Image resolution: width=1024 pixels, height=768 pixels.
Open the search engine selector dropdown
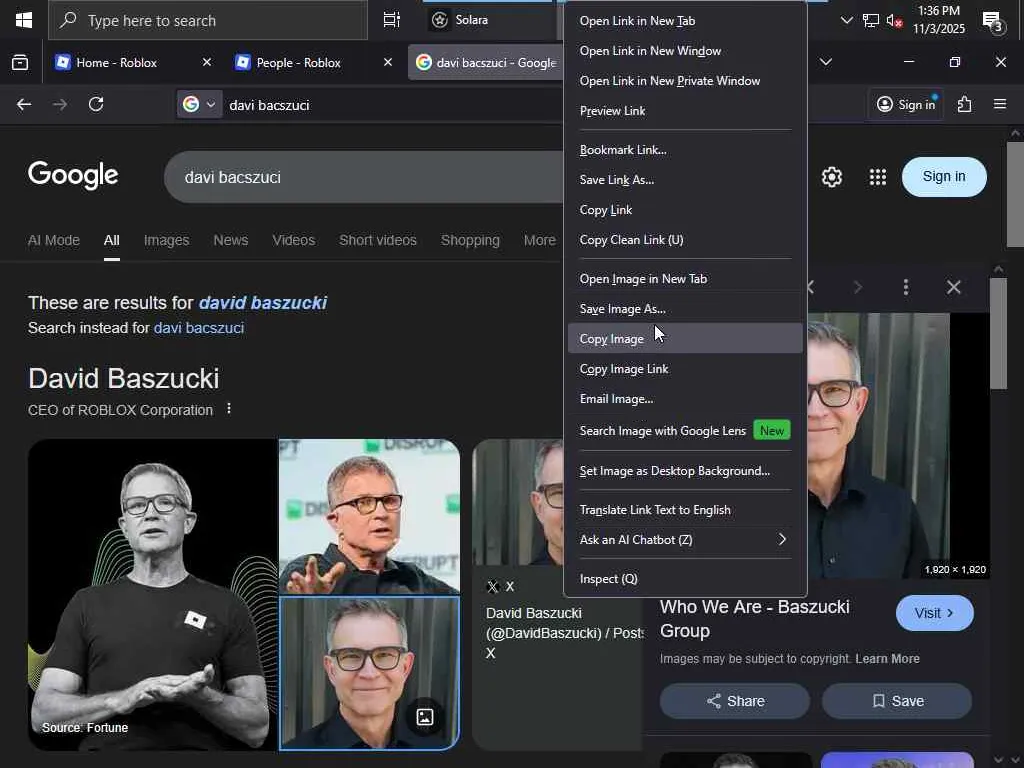click(x=199, y=104)
